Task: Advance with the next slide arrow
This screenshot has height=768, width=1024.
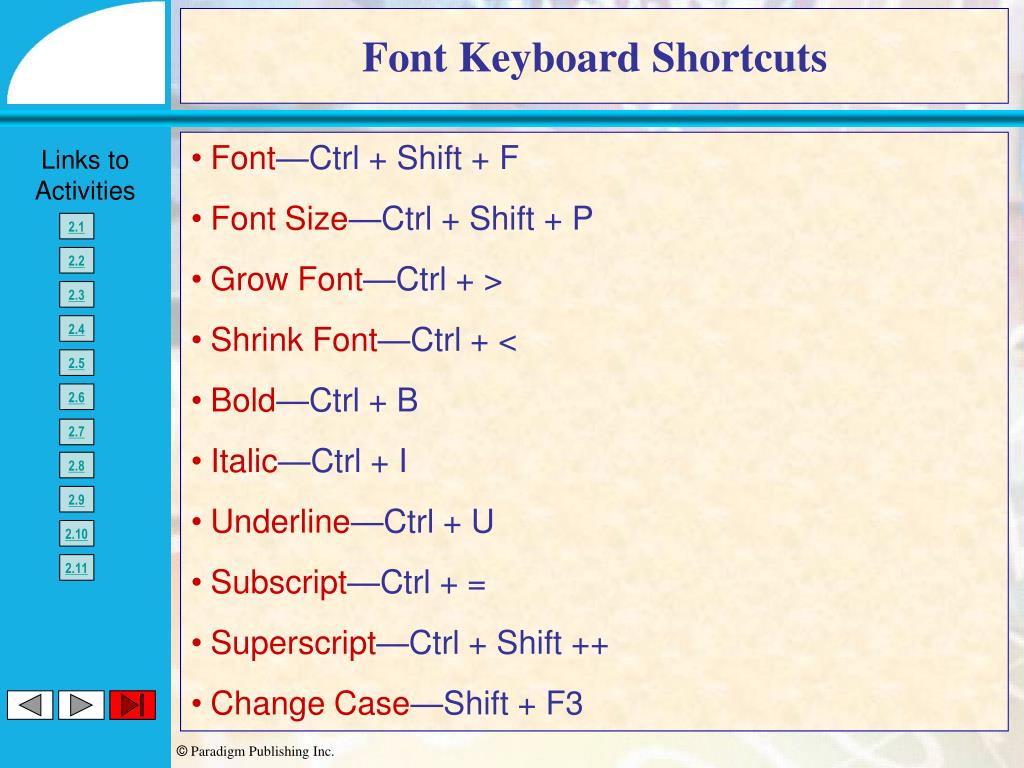Action: 81,705
